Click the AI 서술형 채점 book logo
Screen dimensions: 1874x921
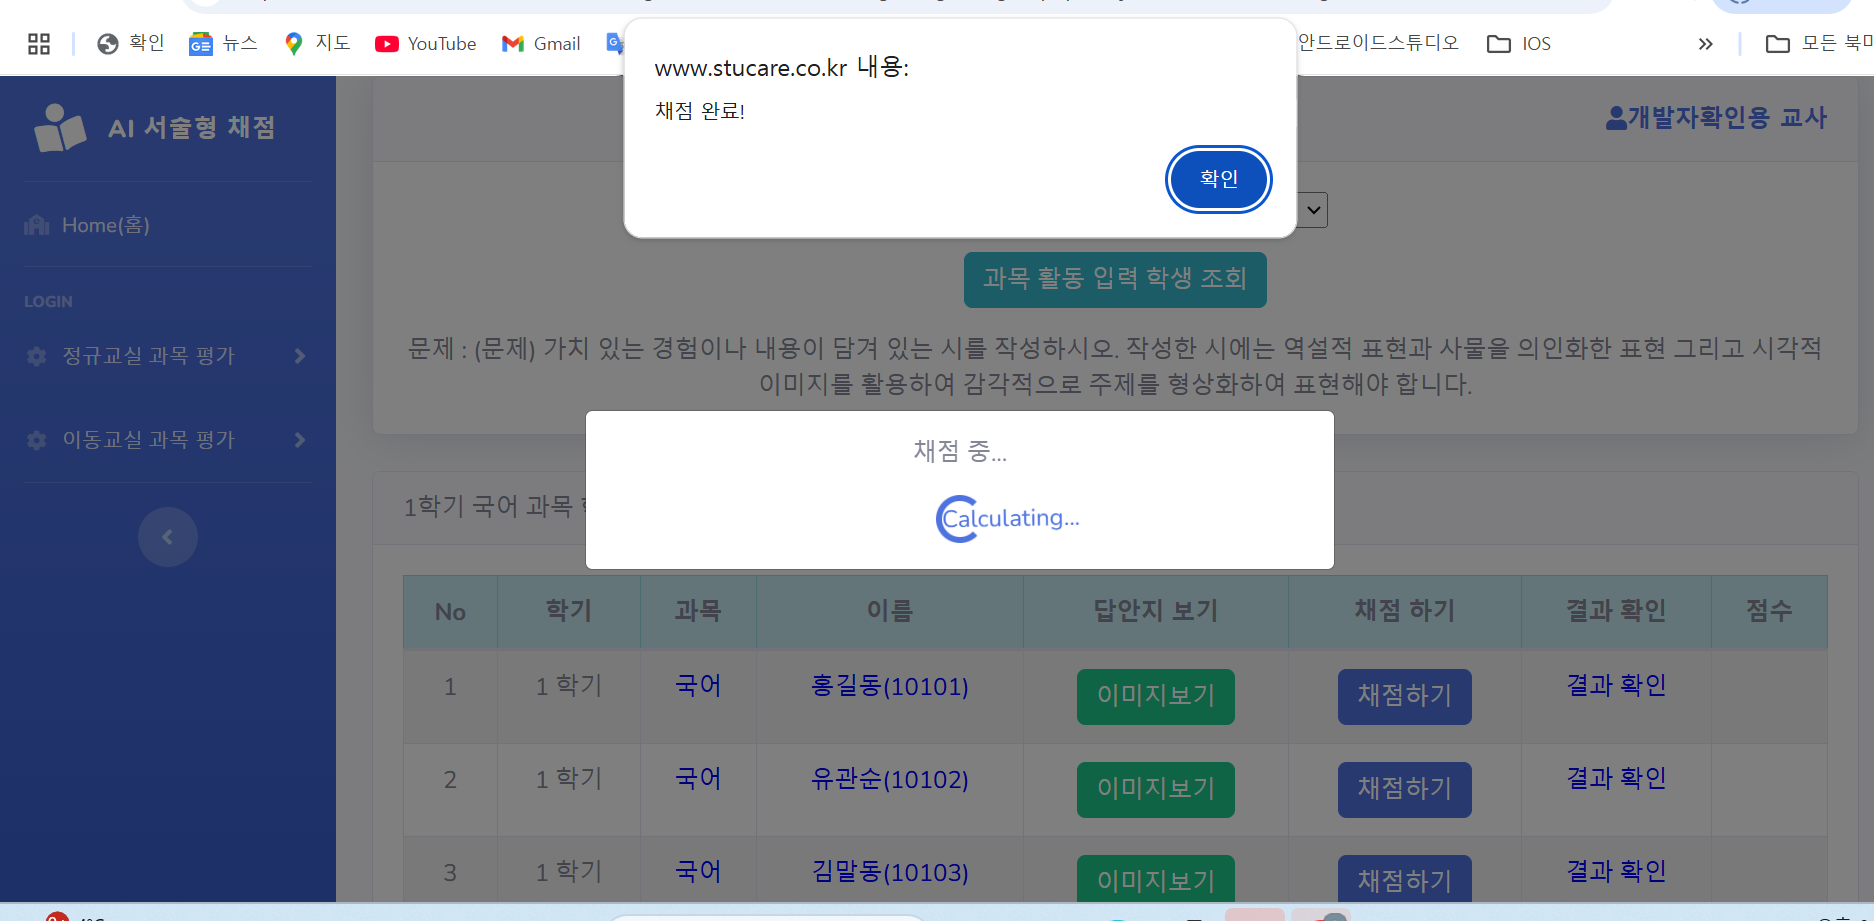pyautogui.click(x=60, y=128)
